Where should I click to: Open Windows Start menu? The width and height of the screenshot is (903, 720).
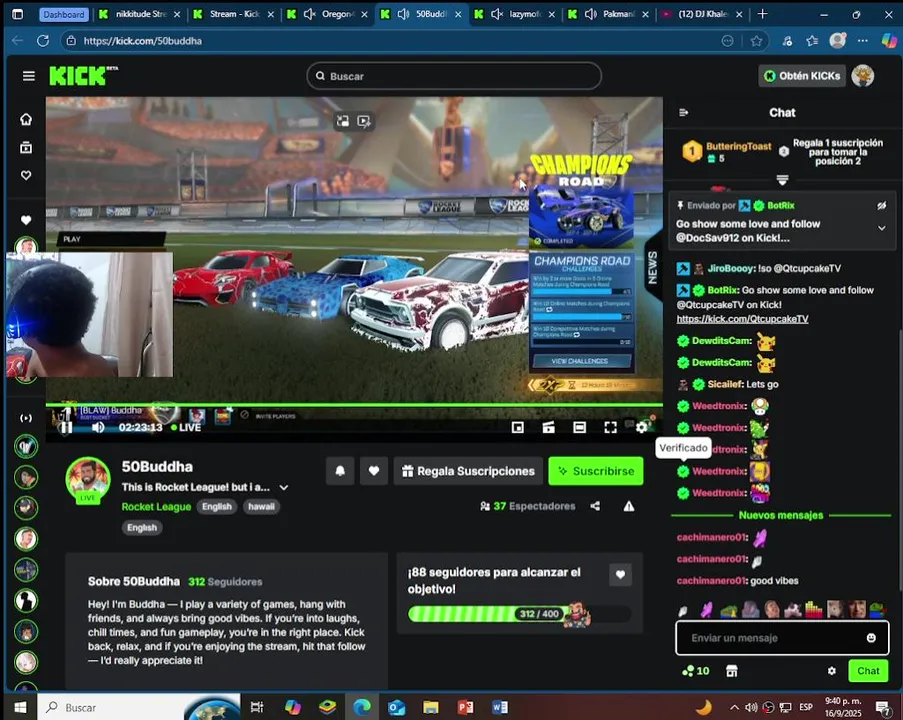point(20,707)
